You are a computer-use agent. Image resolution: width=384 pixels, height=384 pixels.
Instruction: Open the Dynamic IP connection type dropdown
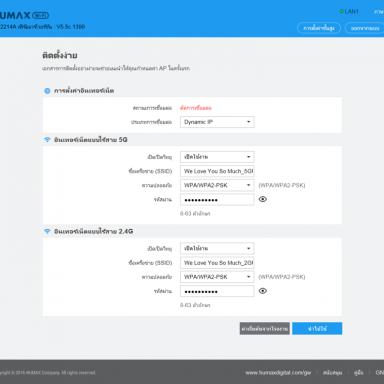pyautogui.click(x=217, y=122)
